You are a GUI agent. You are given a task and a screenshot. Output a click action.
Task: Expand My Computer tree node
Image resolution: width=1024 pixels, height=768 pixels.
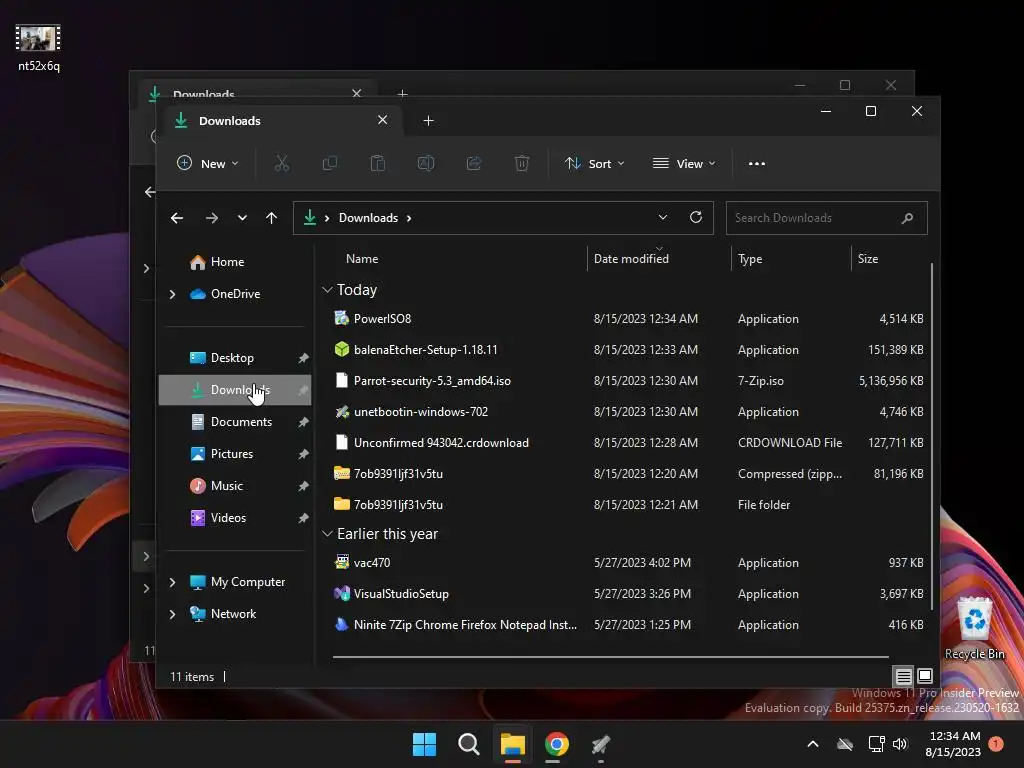coord(172,582)
